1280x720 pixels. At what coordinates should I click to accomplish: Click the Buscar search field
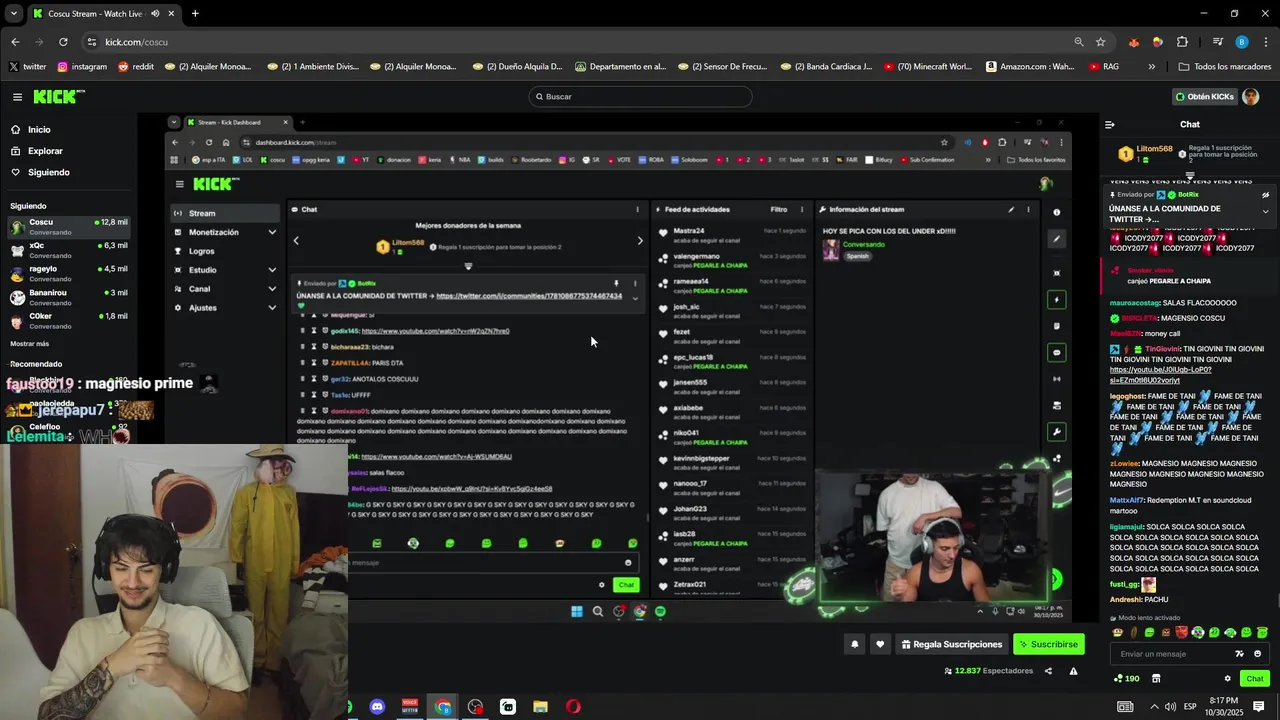click(640, 97)
